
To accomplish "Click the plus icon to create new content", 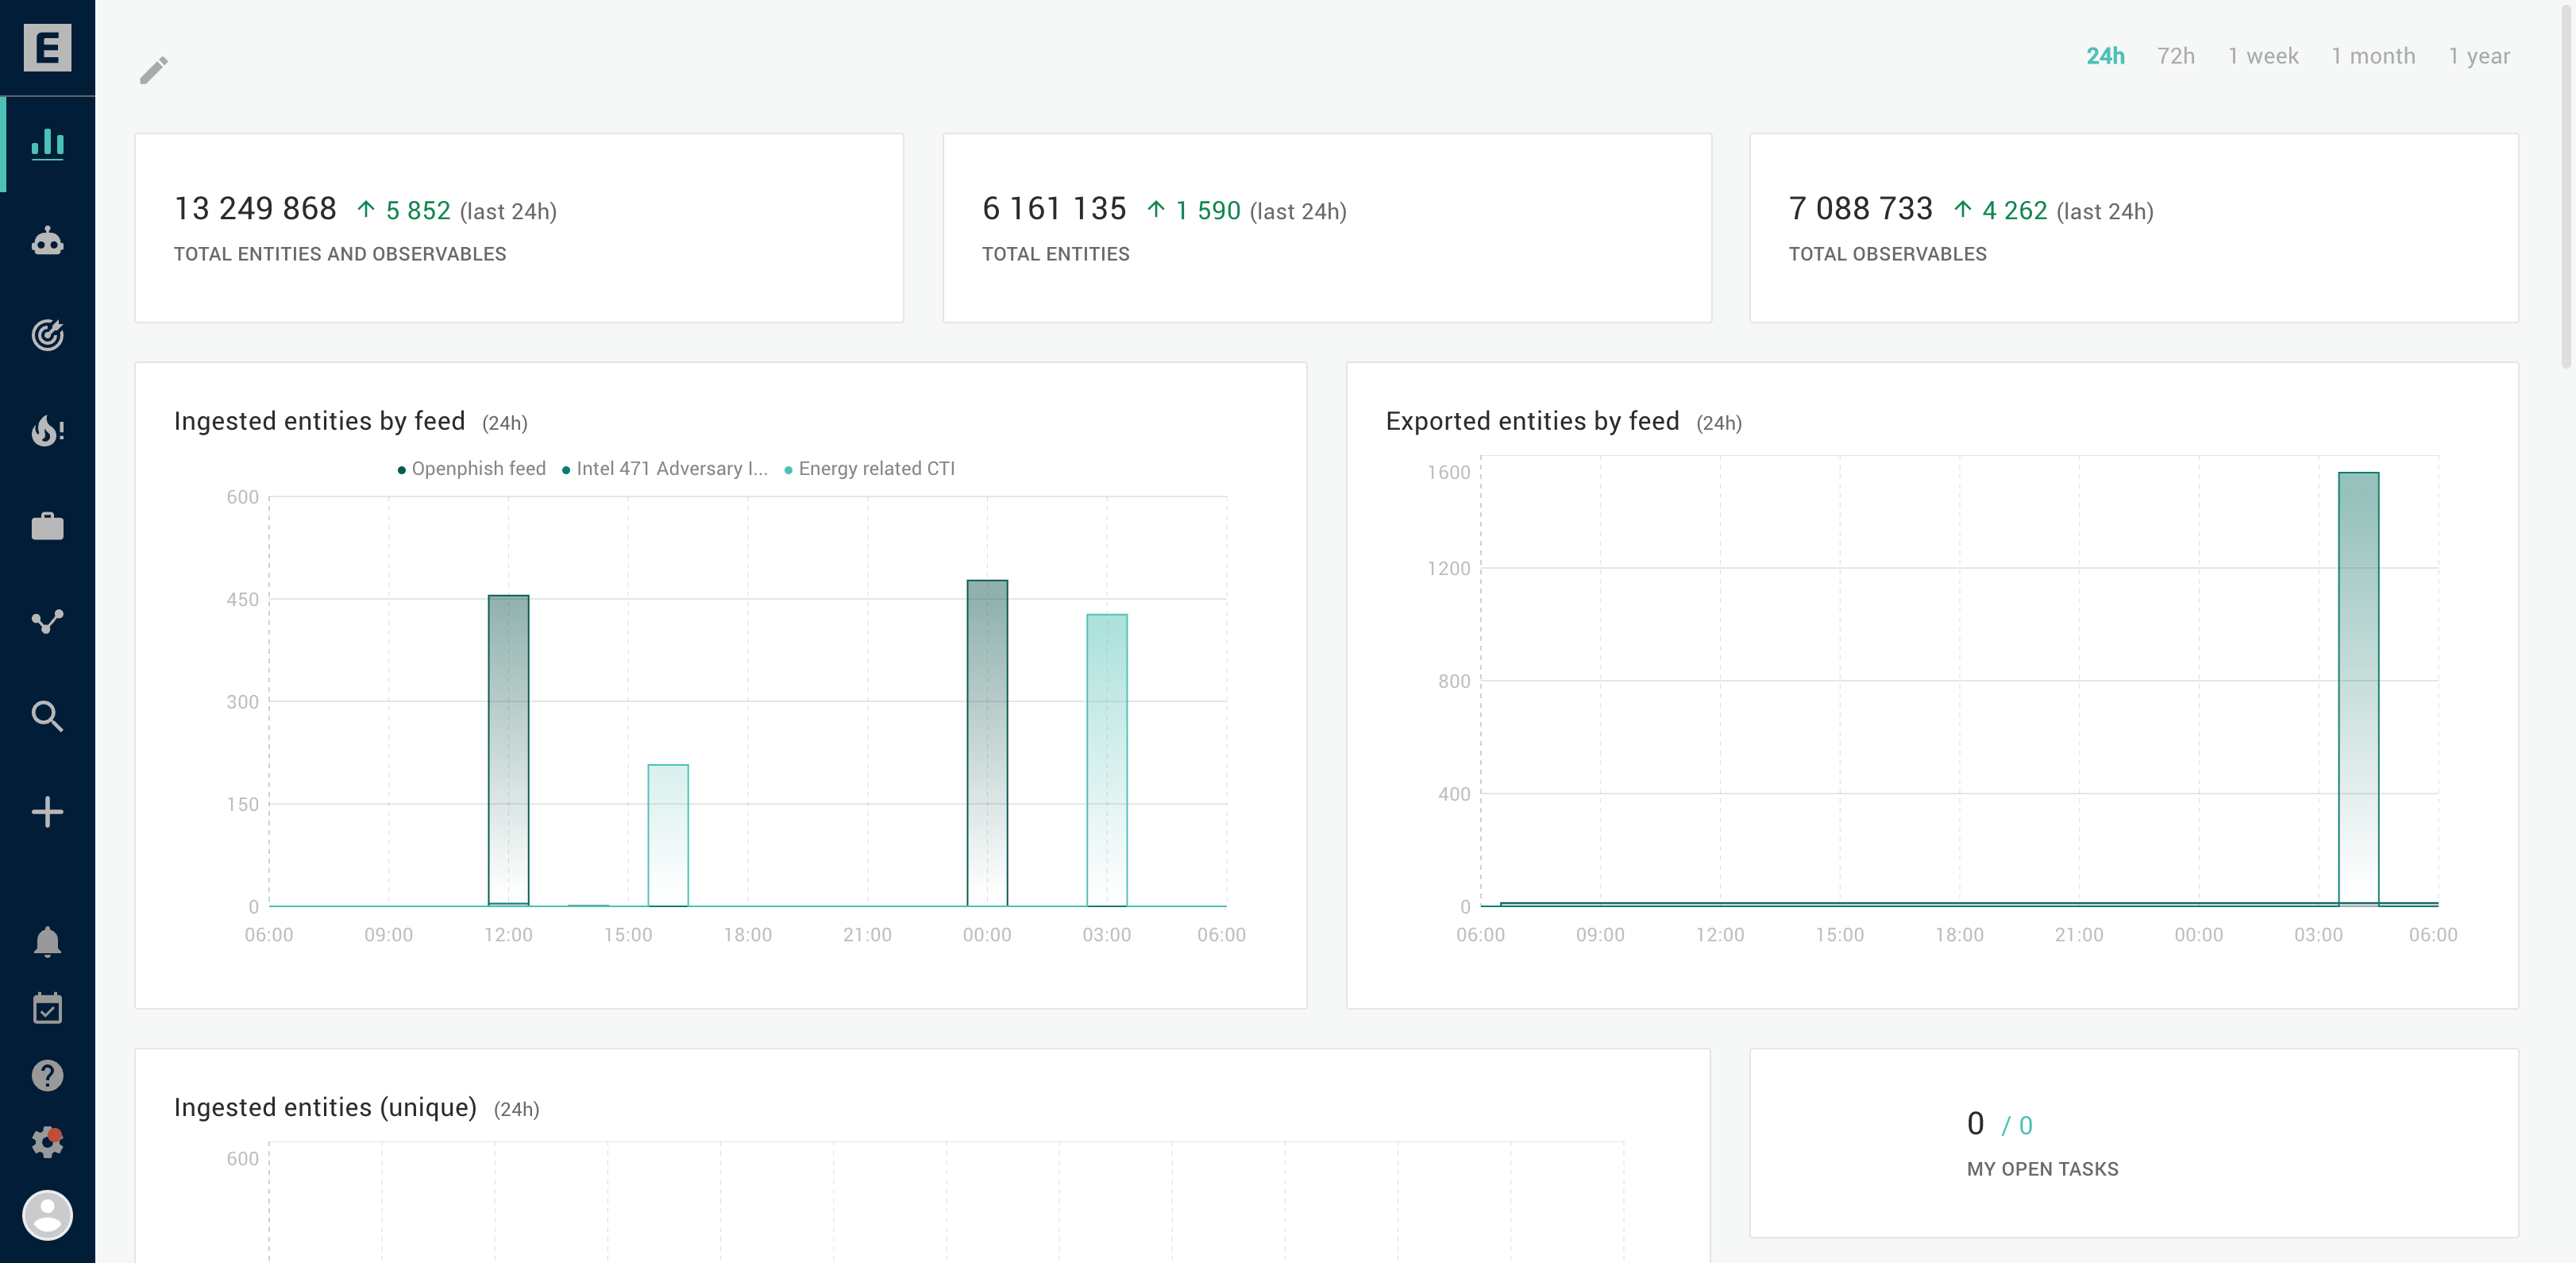I will tap(47, 812).
